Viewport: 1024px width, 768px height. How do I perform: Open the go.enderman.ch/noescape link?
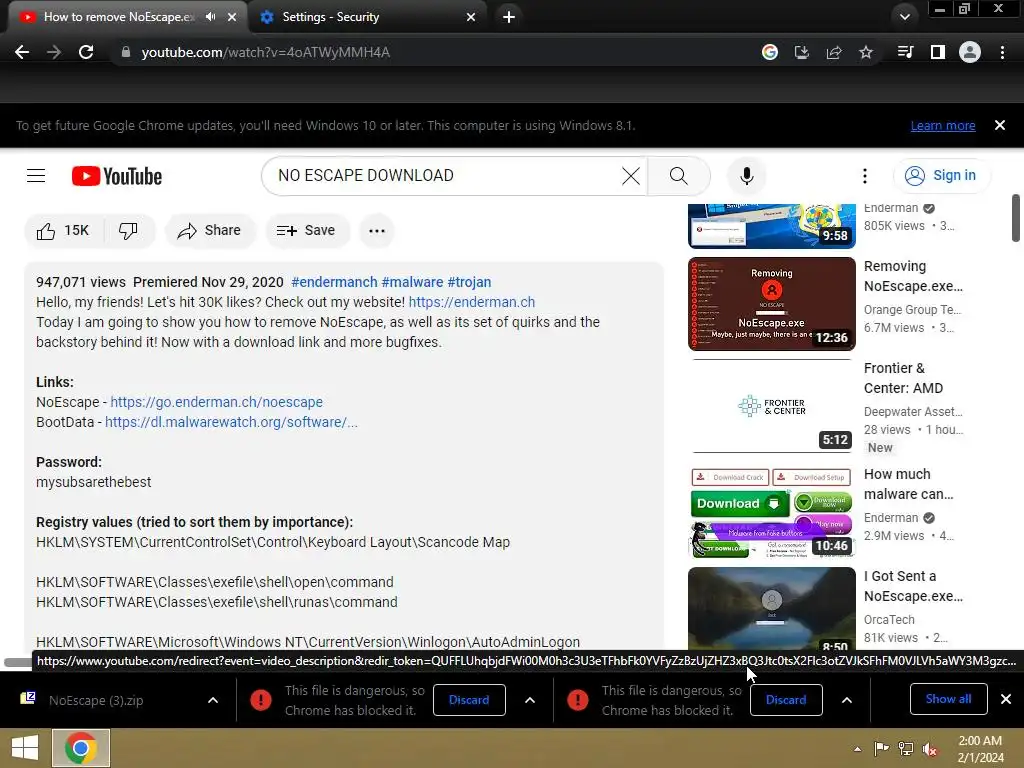click(x=216, y=402)
